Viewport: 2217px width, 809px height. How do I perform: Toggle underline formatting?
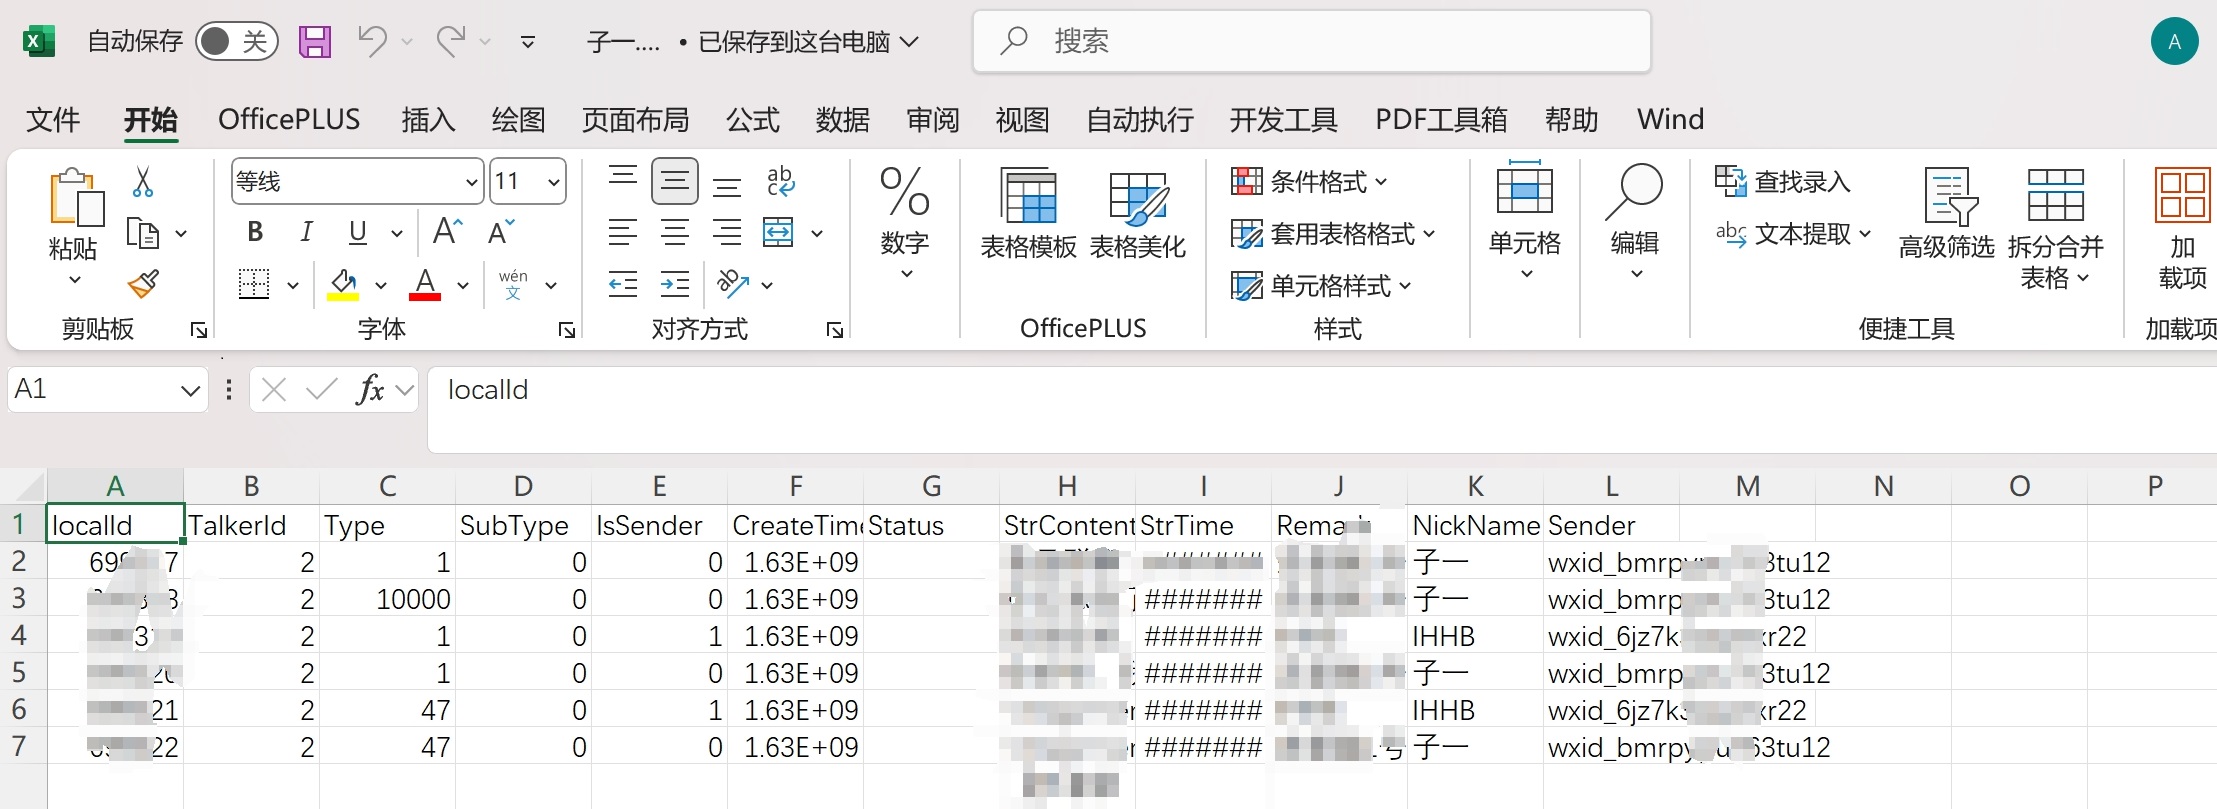click(x=358, y=233)
